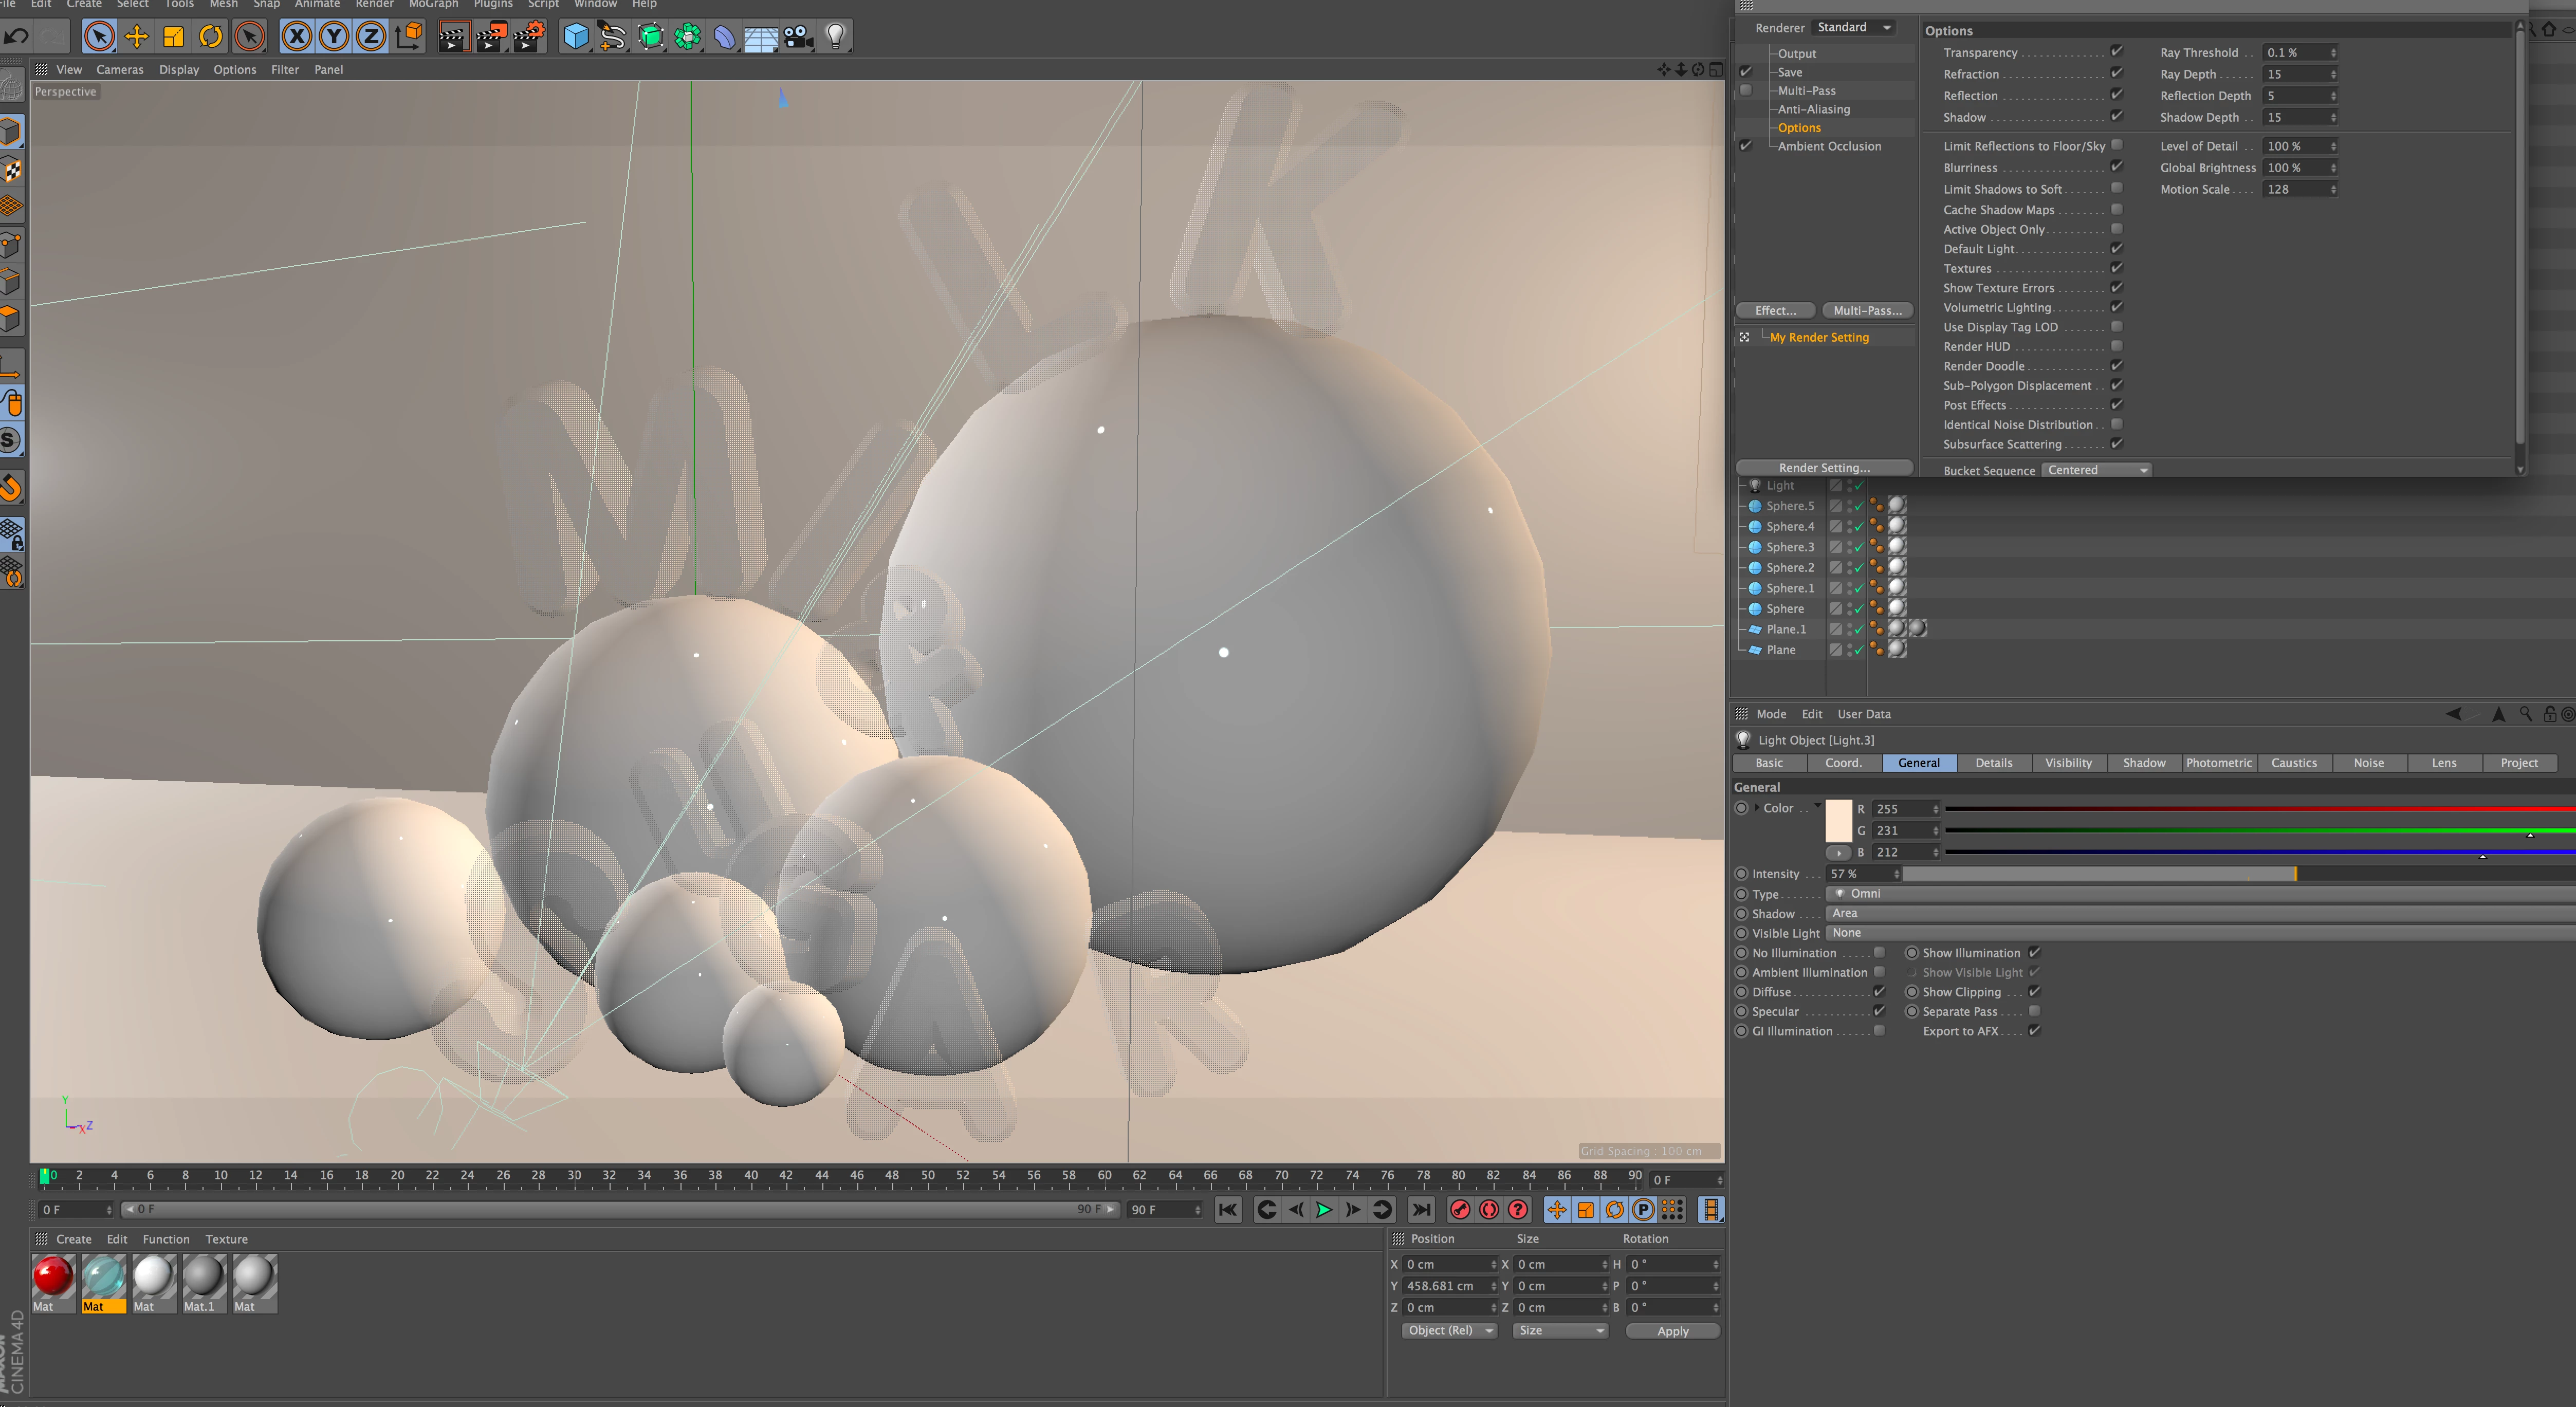Click the Camera object icon
This screenshot has height=1407, width=2576.
tap(797, 37)
